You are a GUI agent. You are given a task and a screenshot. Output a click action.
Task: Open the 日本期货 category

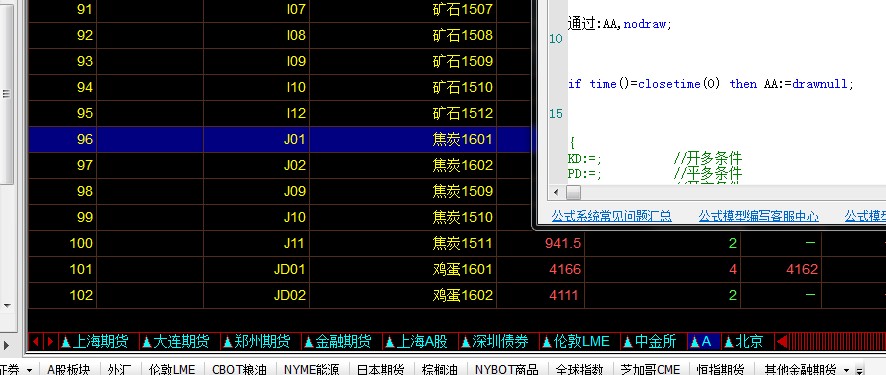click(381, 369)
